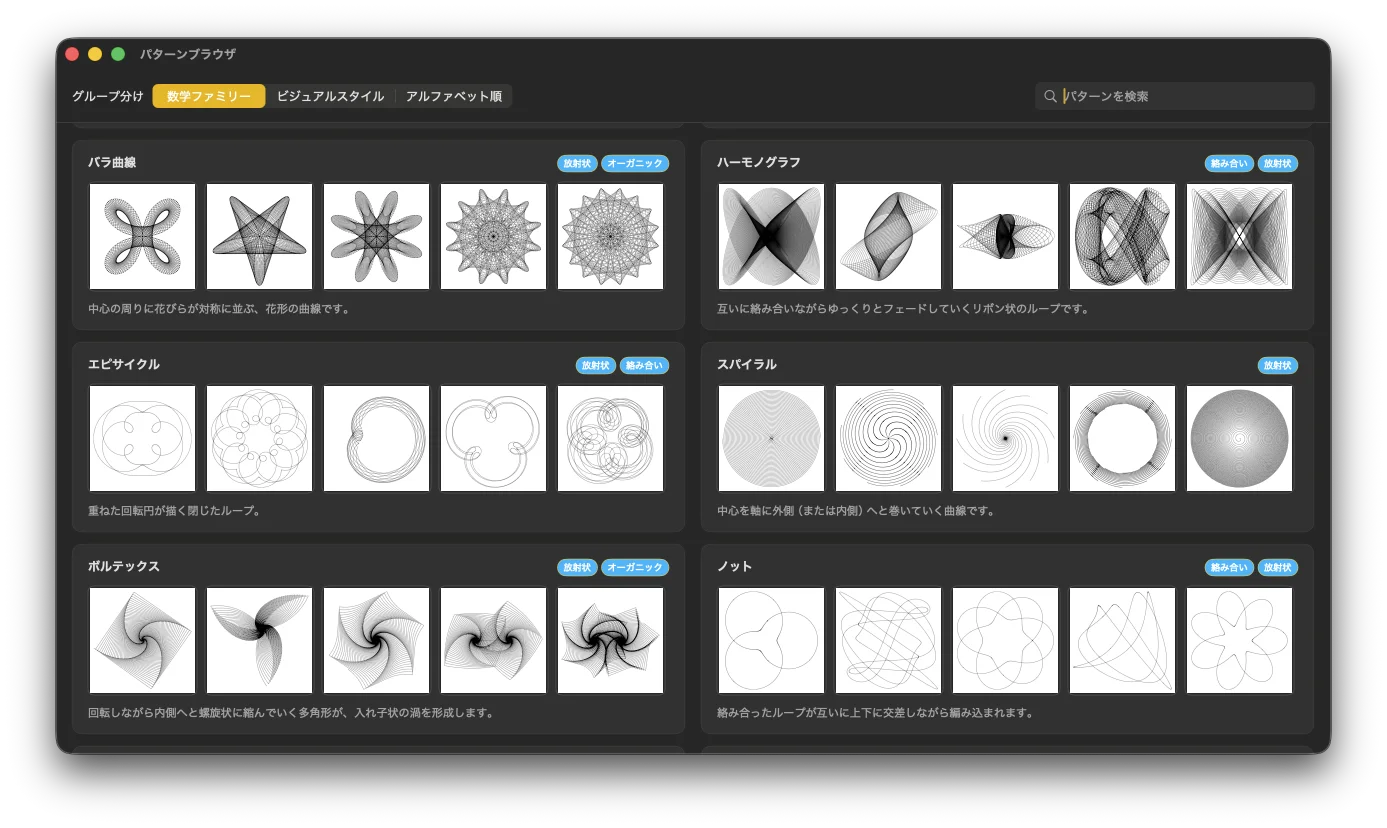Choose the fourth ノット angular curve thumbnail

pos(1122,640)
